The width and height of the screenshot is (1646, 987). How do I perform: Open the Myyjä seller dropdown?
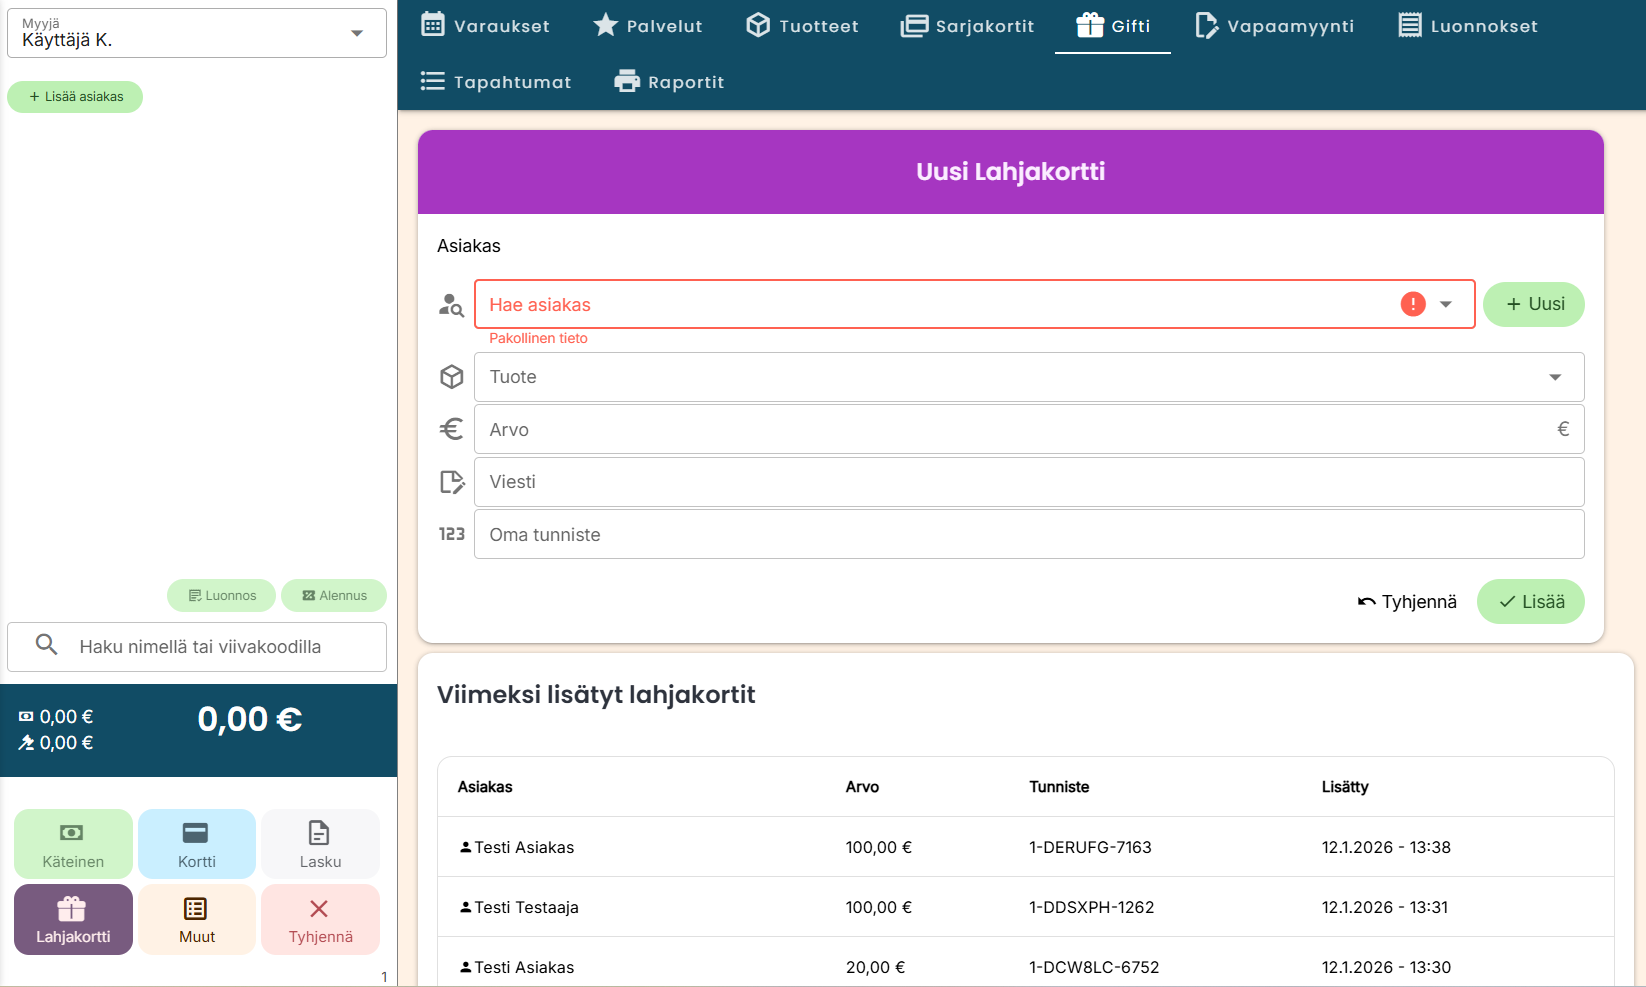[x=357, y=33]
